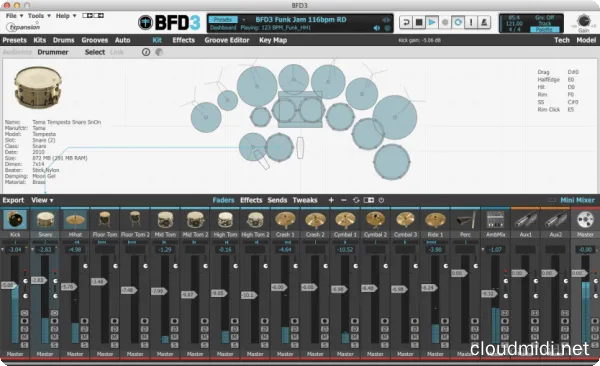Click the mixer refresh arrows icon
This screenshot has height=366, width=600.
(x=356, y=200)
